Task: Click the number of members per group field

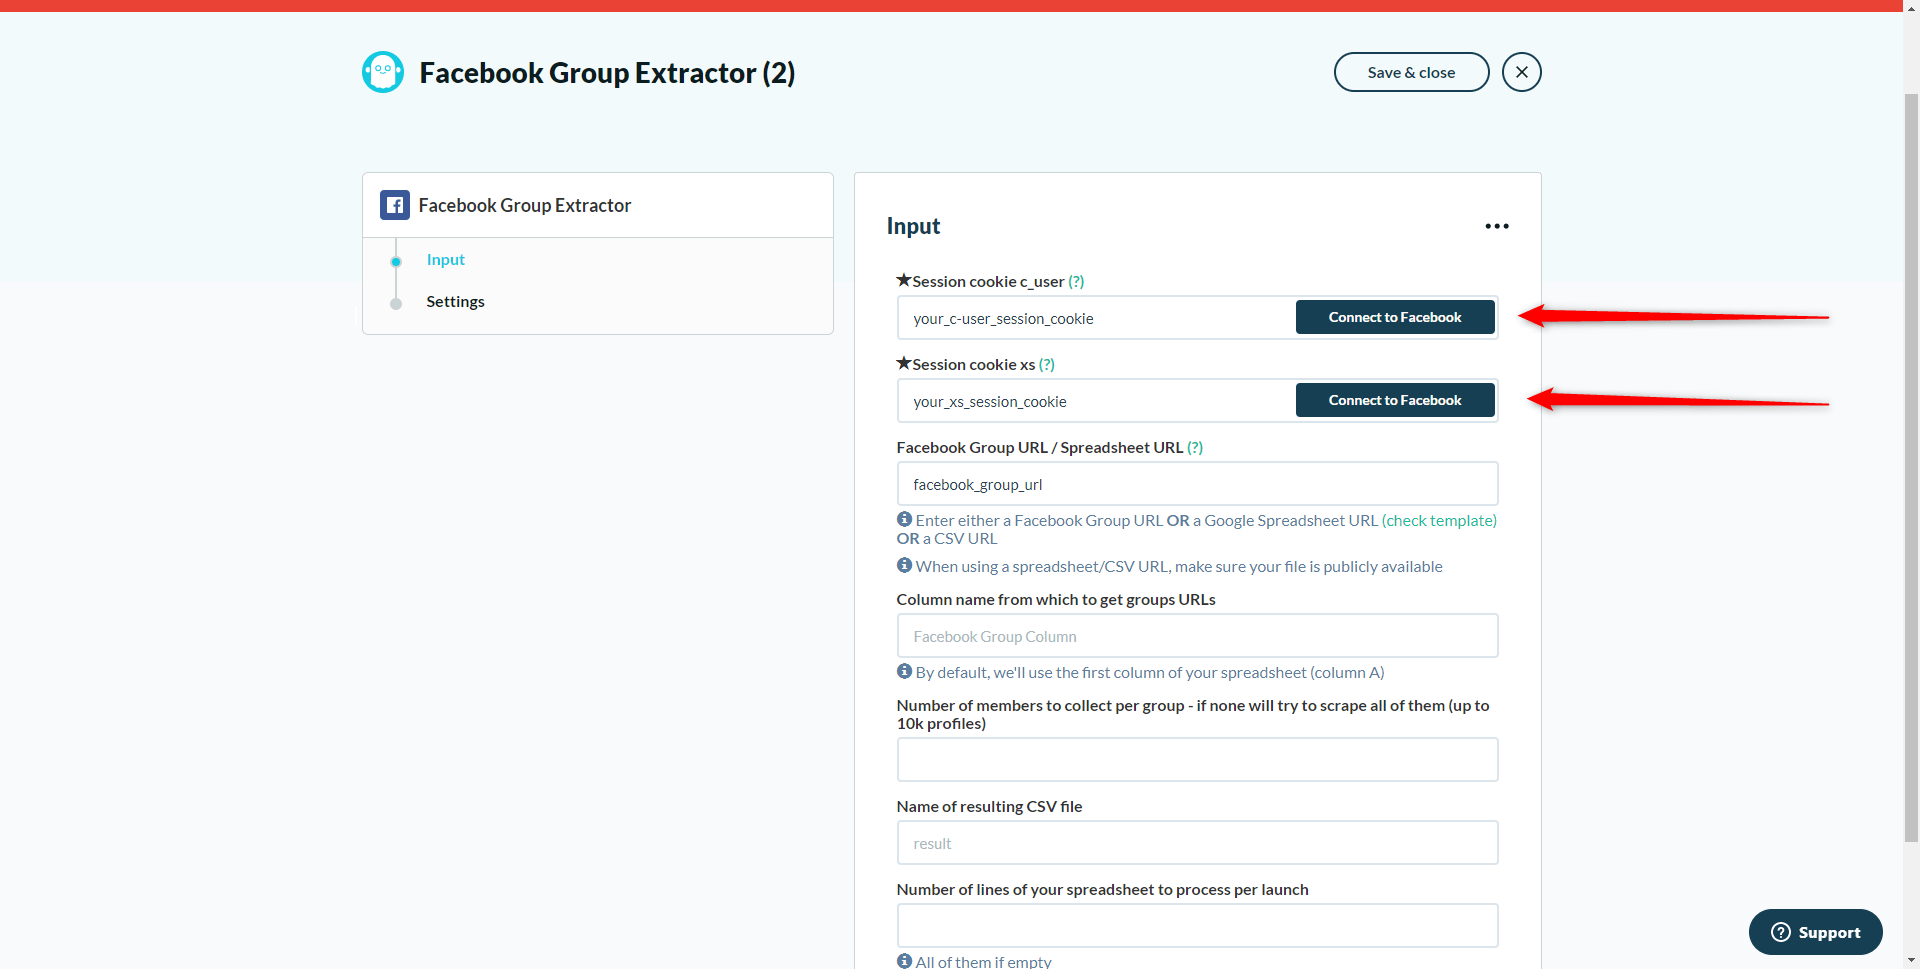Action: coord(1197,760)
